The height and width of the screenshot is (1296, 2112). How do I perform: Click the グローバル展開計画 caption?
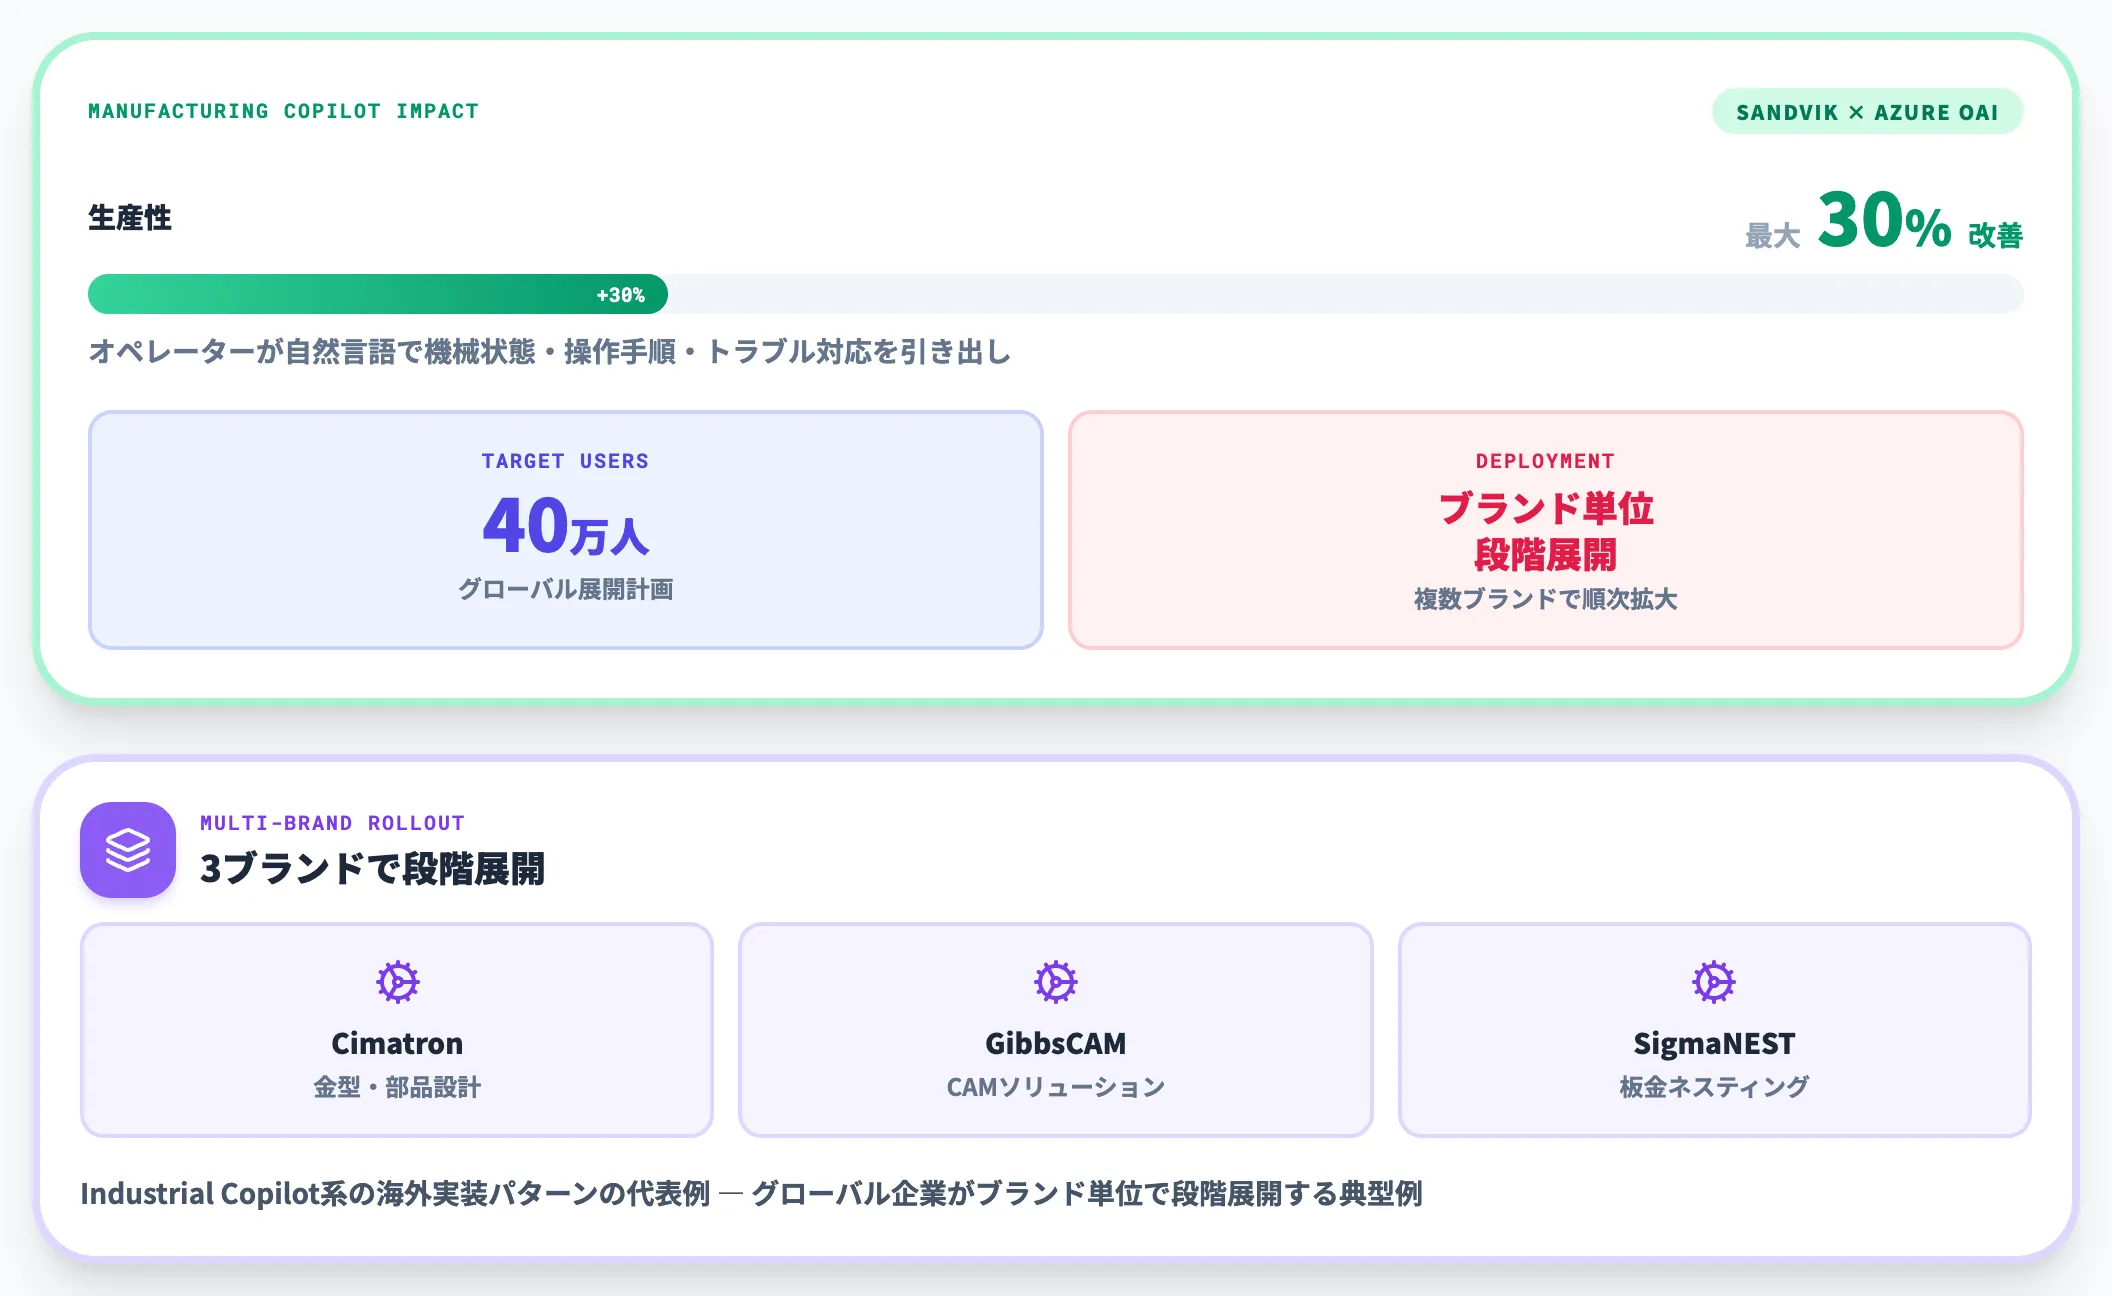point(565,589)
